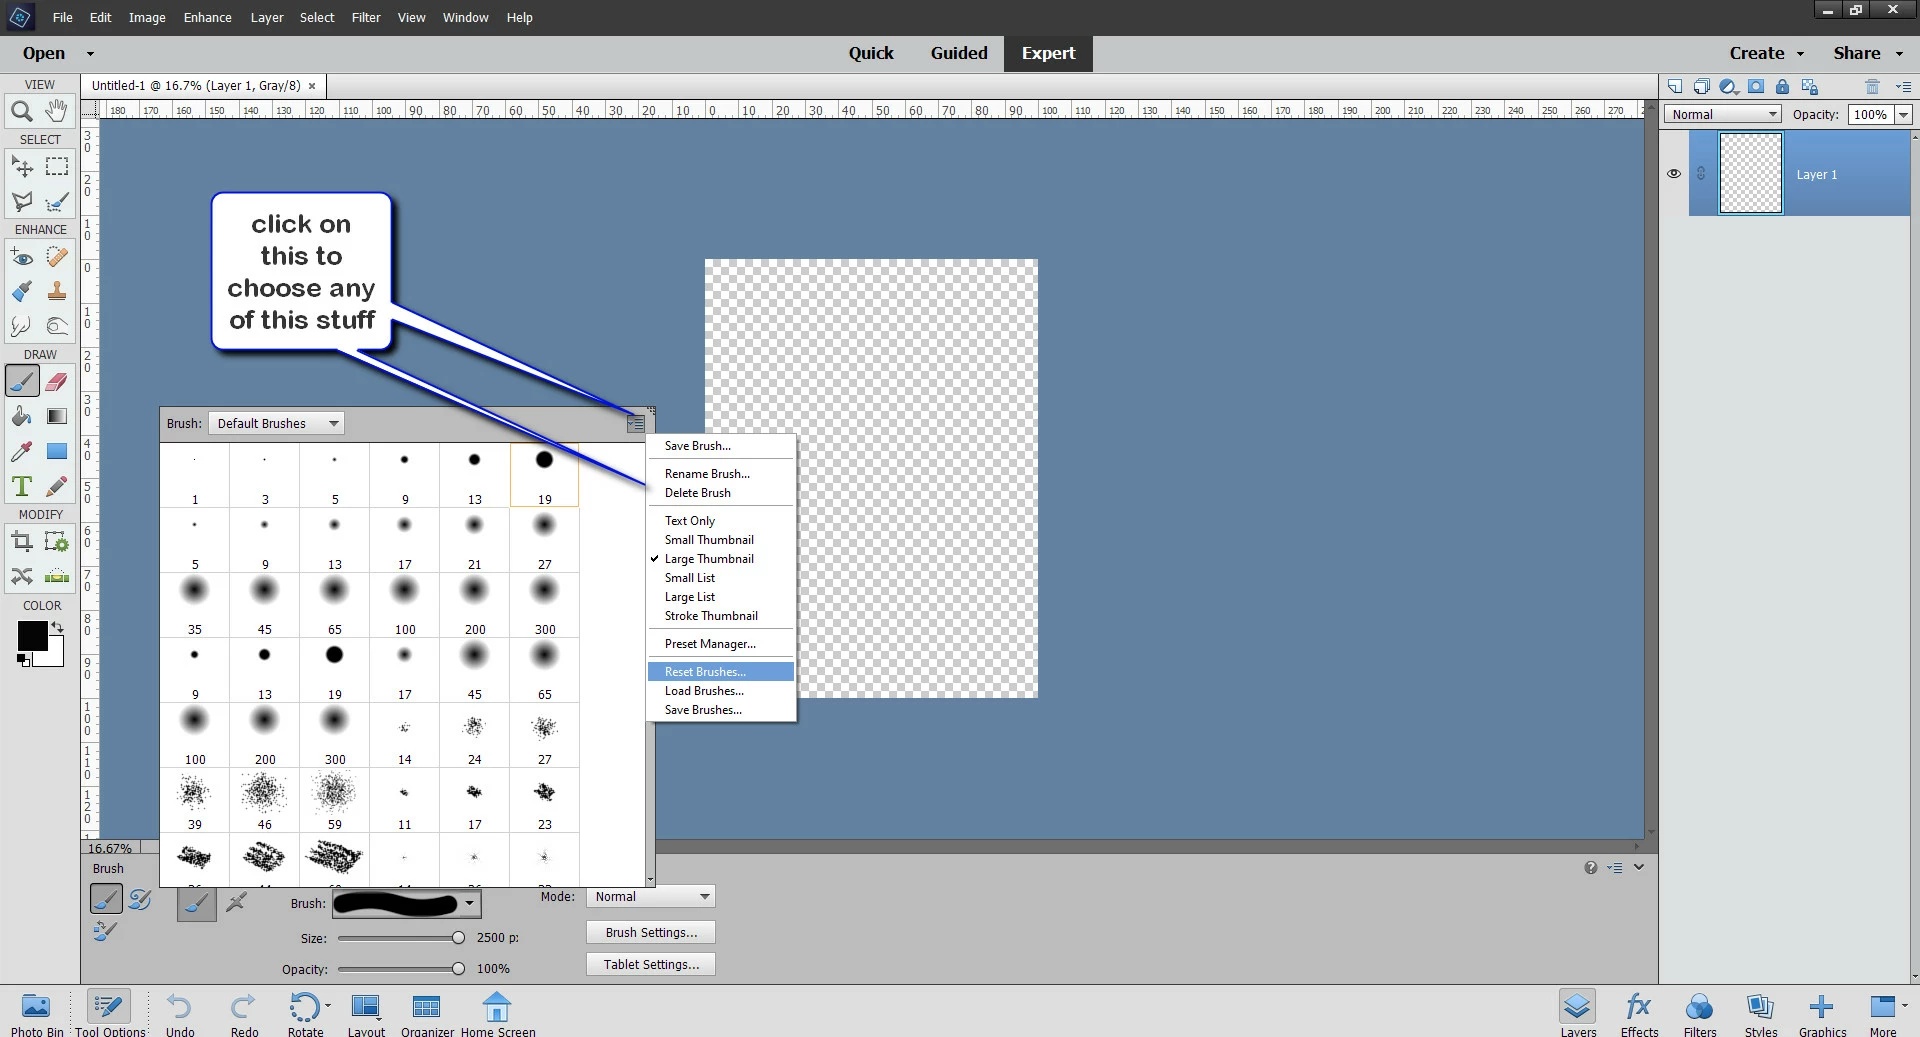Image resolution: width=1920 pixels, height=1037 pixels.
Task: Toggle the Tool Options panel
Action: pyautogui.click(x=110, y=1013)
